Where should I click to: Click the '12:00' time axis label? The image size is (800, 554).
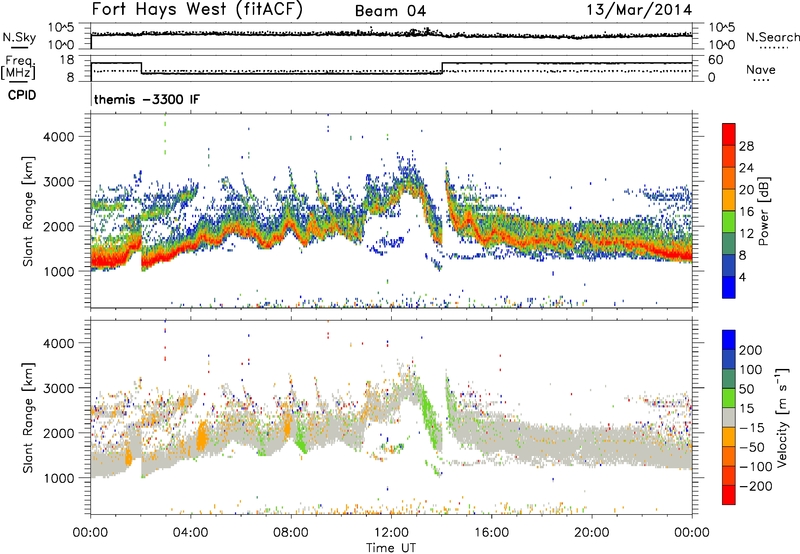(391, 533)
